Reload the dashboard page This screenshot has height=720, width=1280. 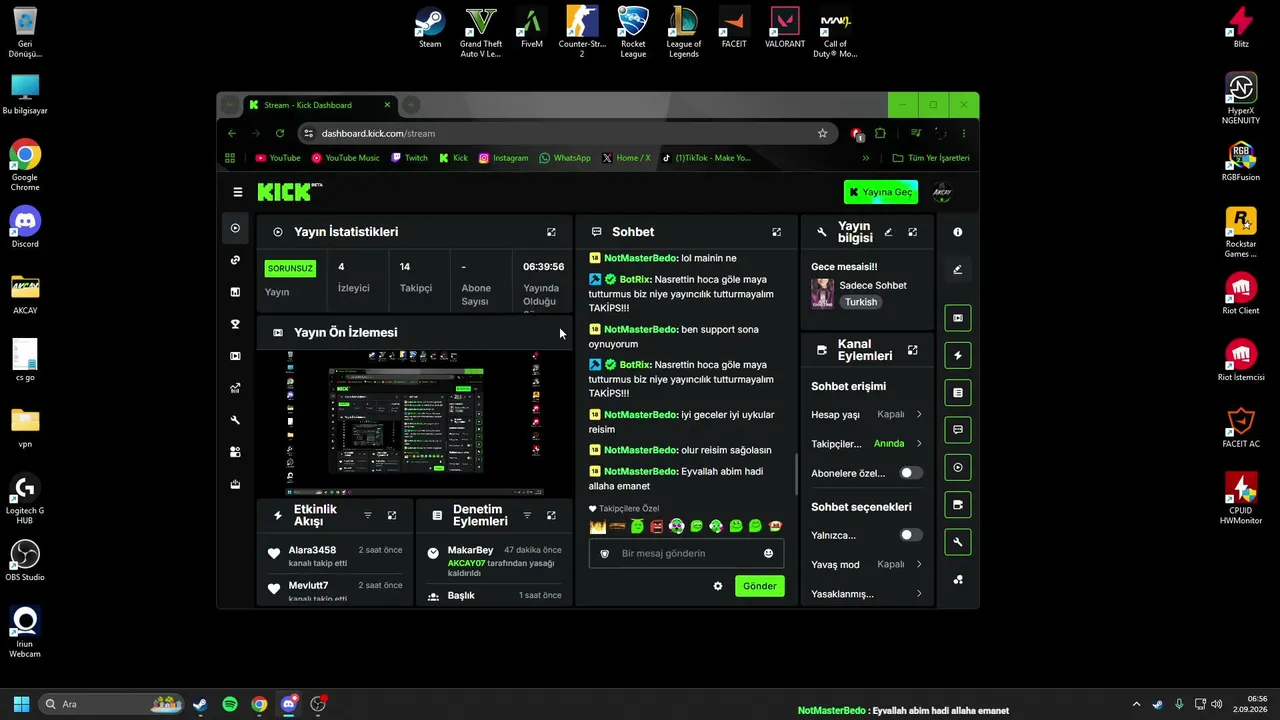click(280, 133)
